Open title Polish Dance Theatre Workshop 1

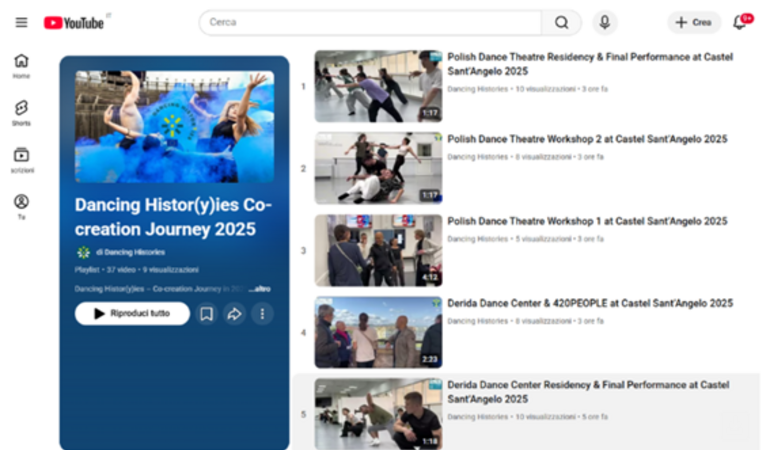click(x=587, y=221)
